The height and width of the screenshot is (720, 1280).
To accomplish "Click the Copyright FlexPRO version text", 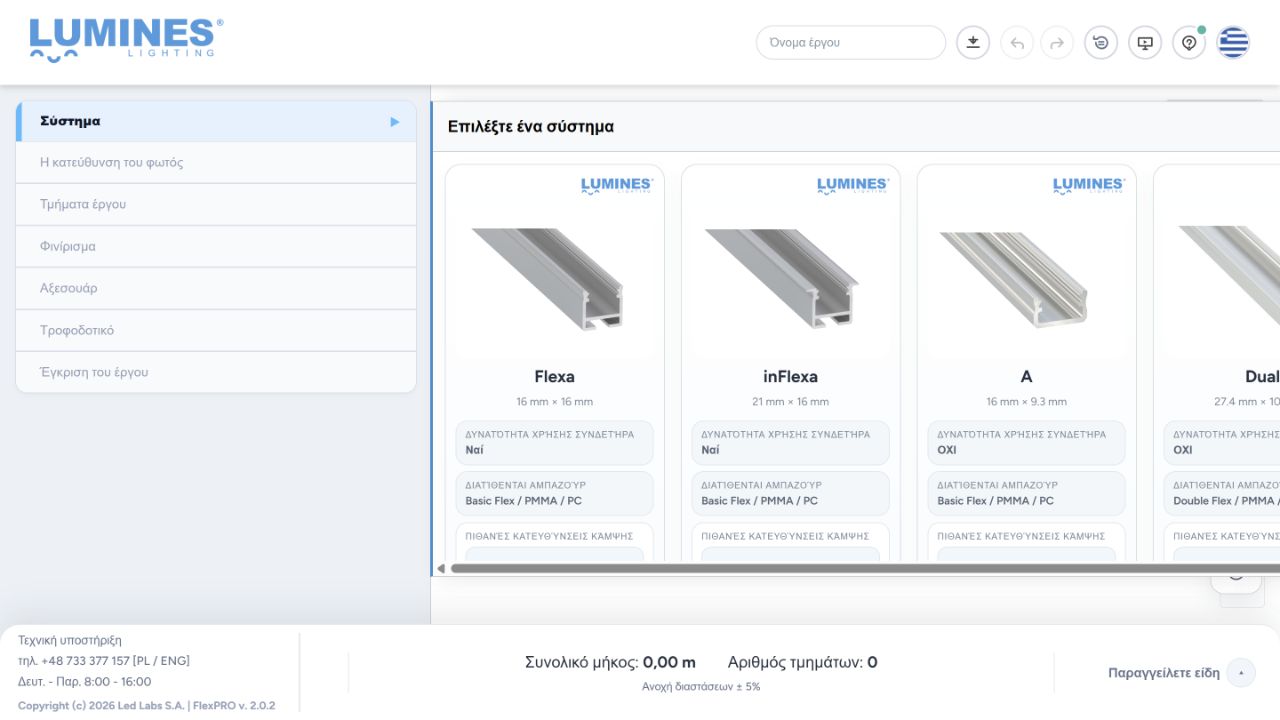I will 147,705.
